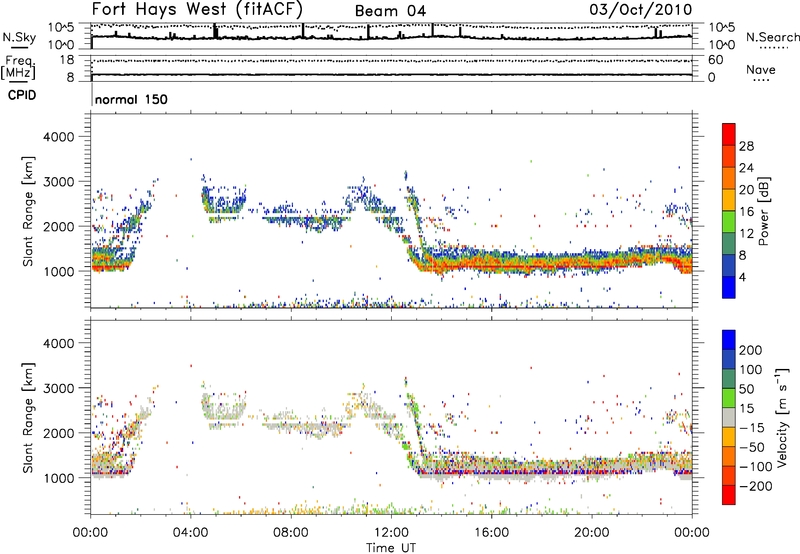The height and width of the screenshot is (554, 800).
Task: Select the 'CPID' row label
Action: click(x=22, y=95)
